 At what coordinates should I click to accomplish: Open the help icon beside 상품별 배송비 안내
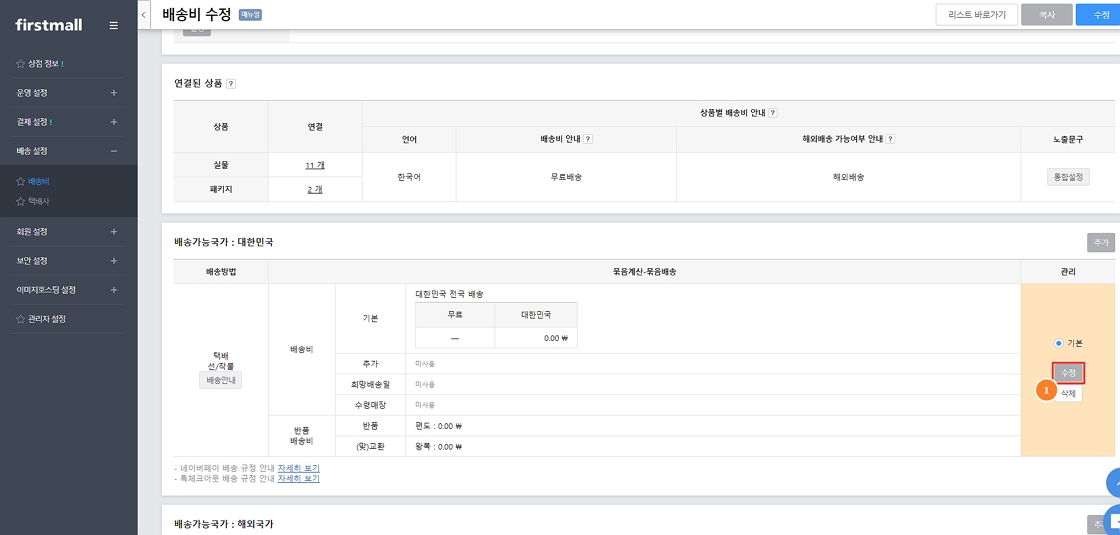point(773,113)
